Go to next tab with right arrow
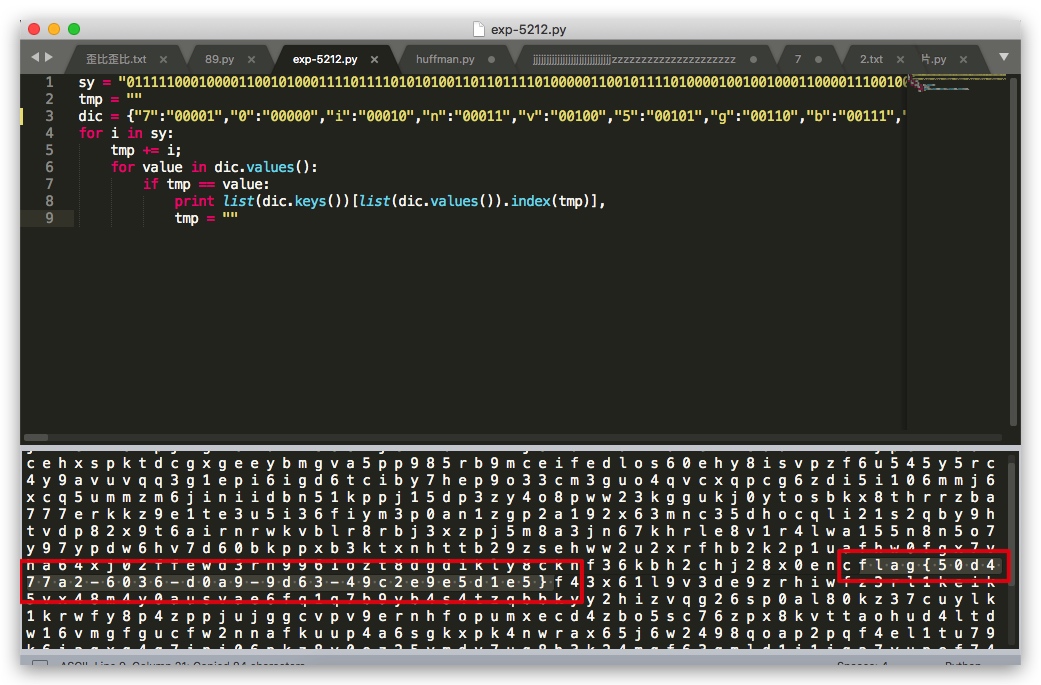The width and height of the screenshot is (1041, 685). (x=48, y=58)
